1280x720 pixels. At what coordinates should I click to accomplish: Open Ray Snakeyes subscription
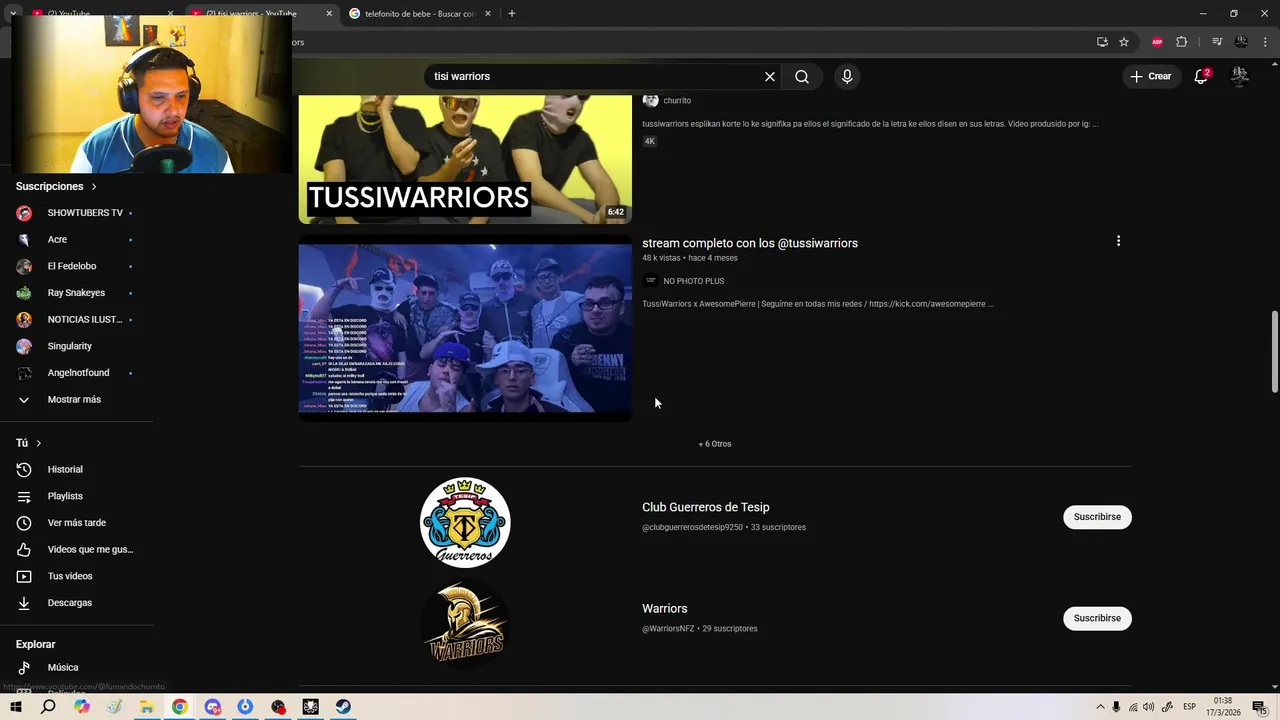(77, 293)
